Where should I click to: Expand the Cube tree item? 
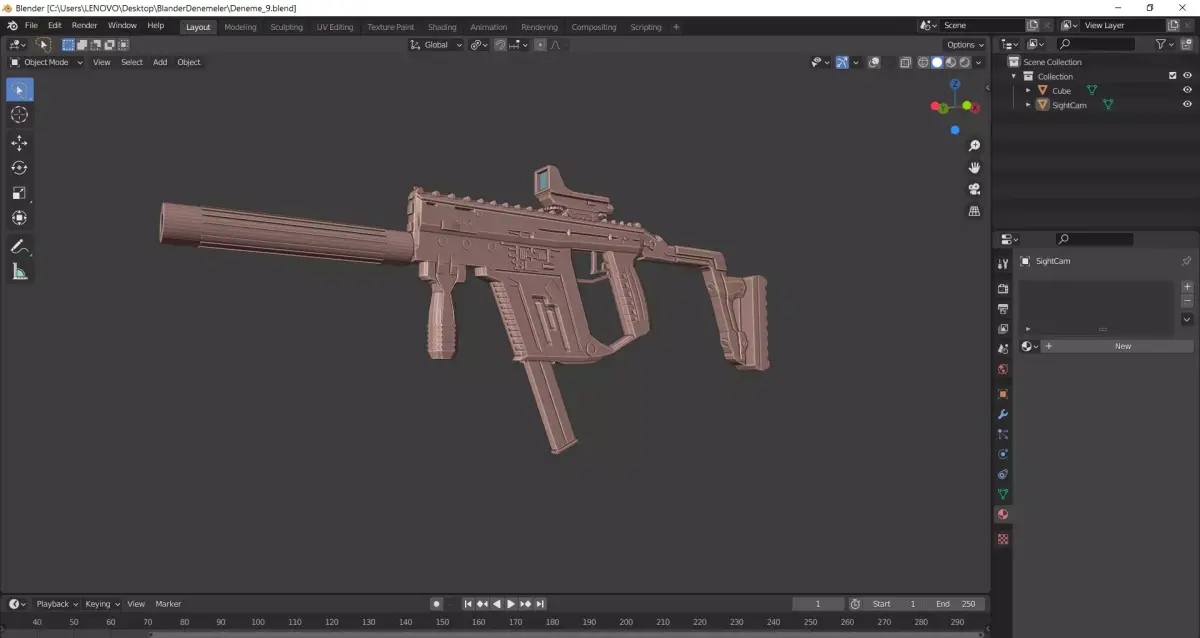(x=1028, y=90)
